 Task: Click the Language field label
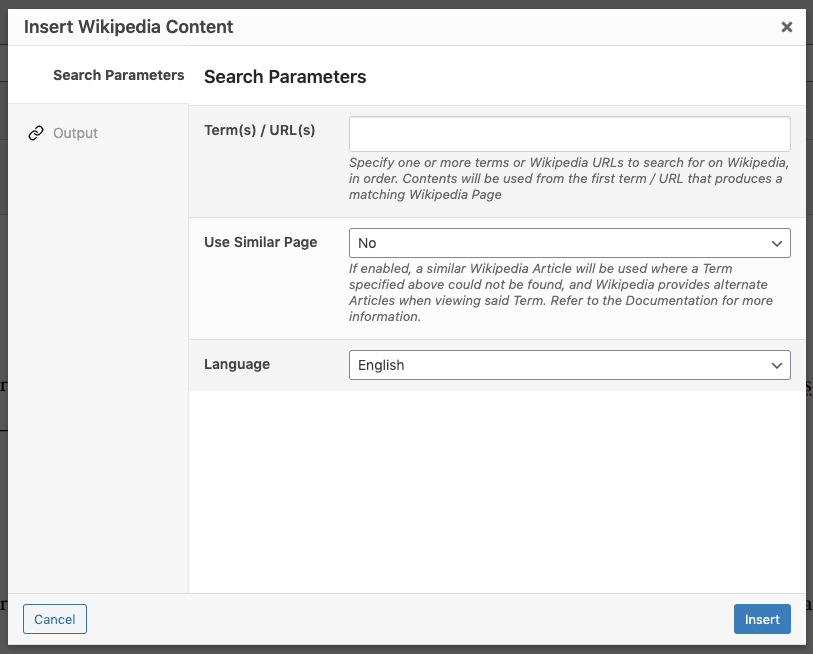[237, 364]
